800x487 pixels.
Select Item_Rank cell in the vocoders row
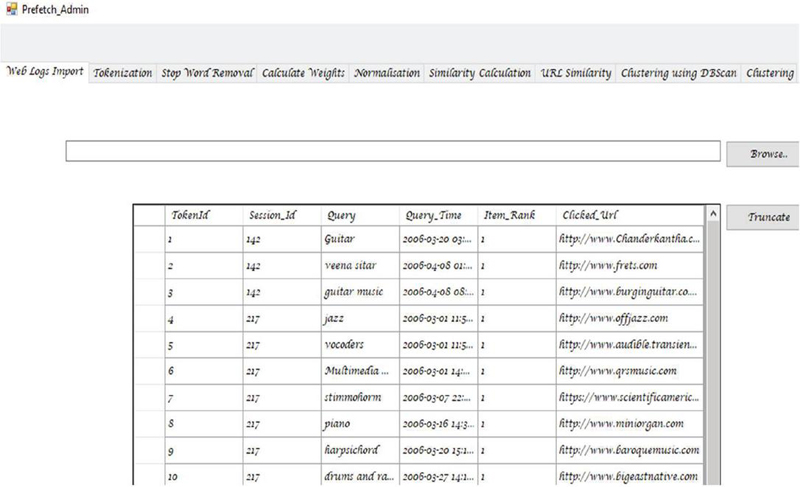click(517, 345)
